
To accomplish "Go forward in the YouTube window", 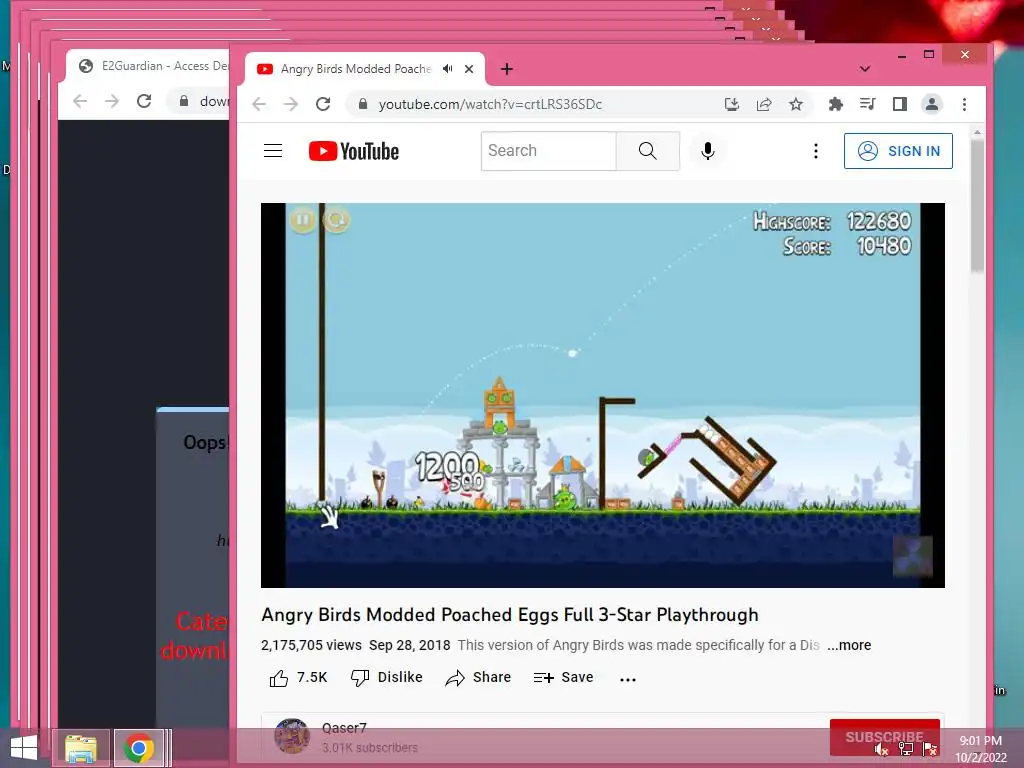I will [x=291, y=104].
